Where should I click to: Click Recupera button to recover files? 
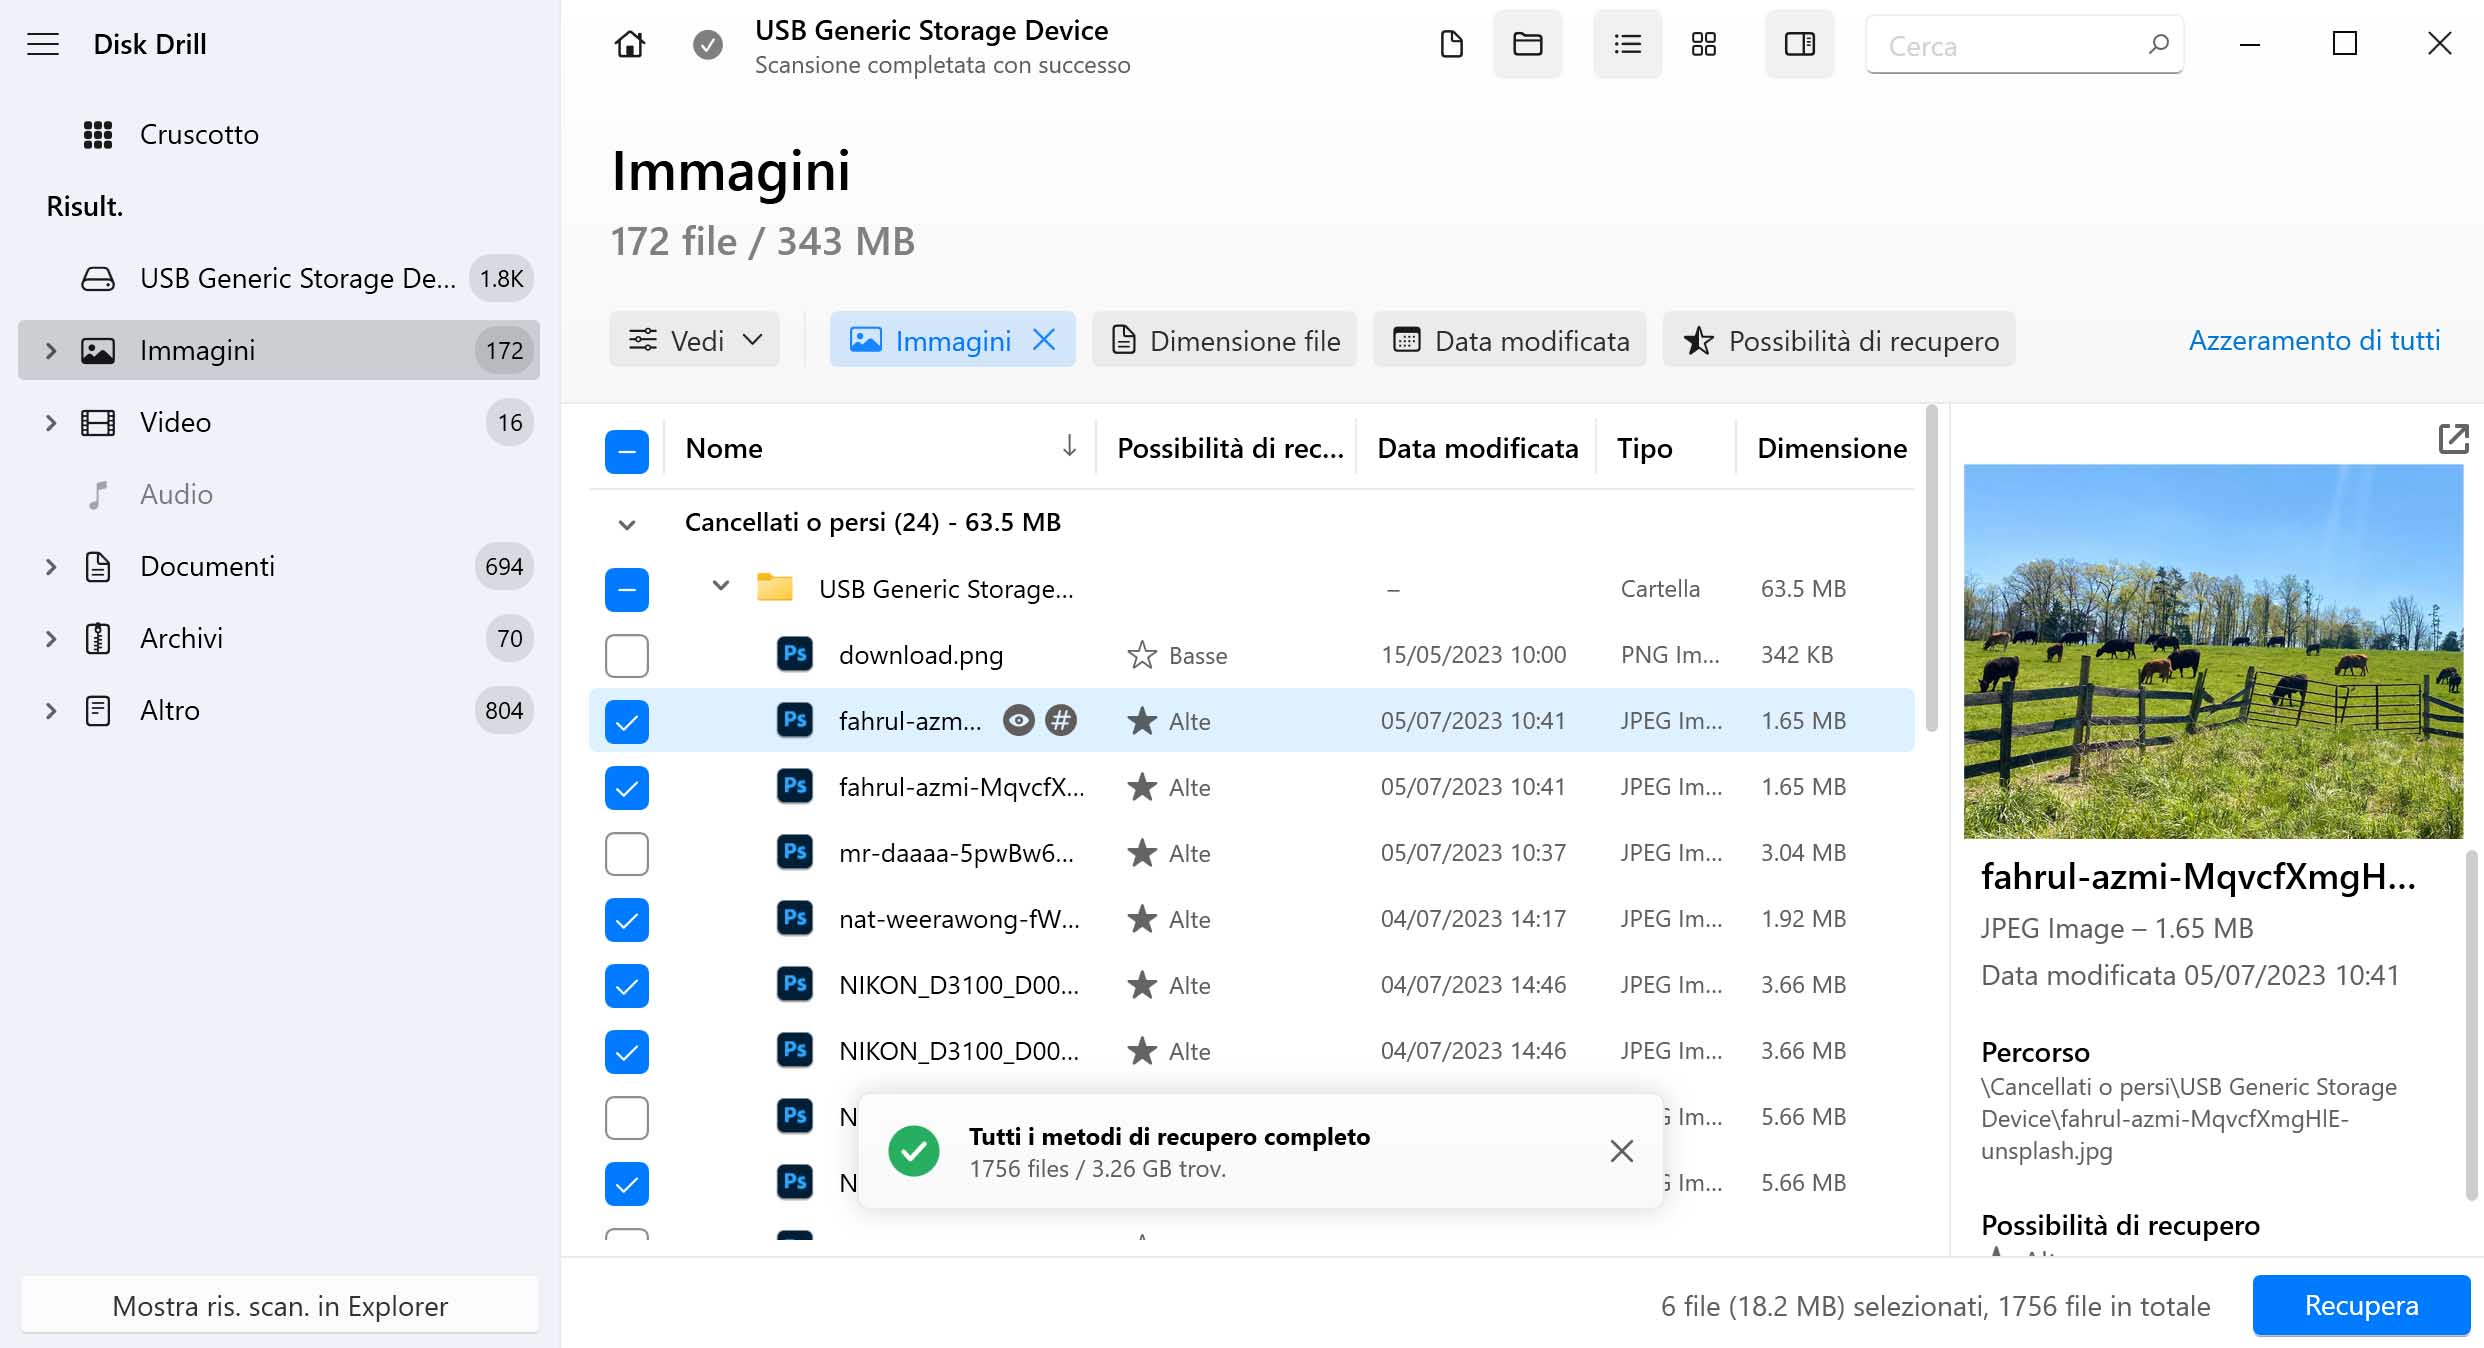click(x=2358, y=1305)
